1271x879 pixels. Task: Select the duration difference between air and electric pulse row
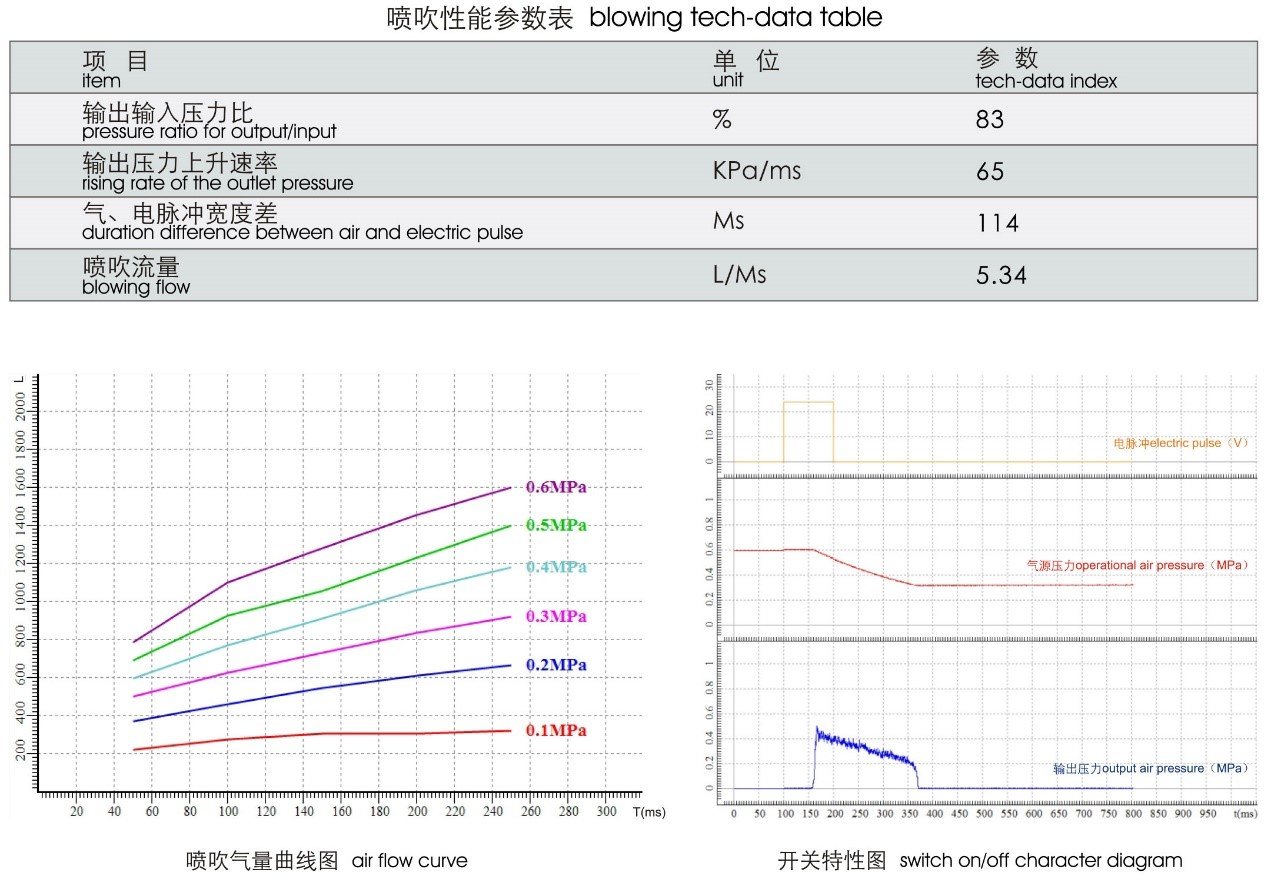(x=302, y=223)
